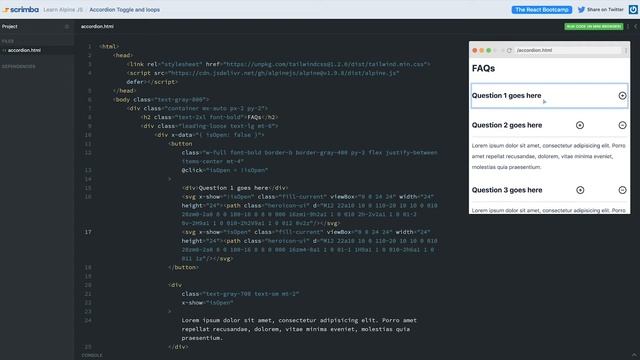
Task: Expand the DEPENDENCIES section
Action: point(18,66)
